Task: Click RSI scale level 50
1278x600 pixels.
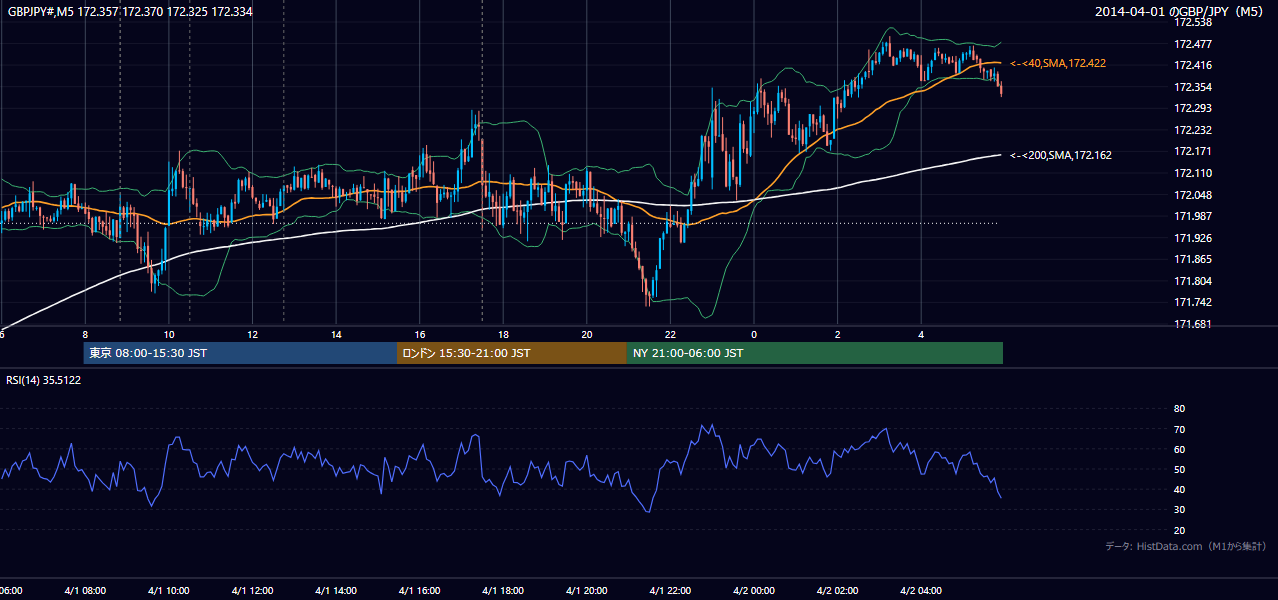Action: (1179, 469)
